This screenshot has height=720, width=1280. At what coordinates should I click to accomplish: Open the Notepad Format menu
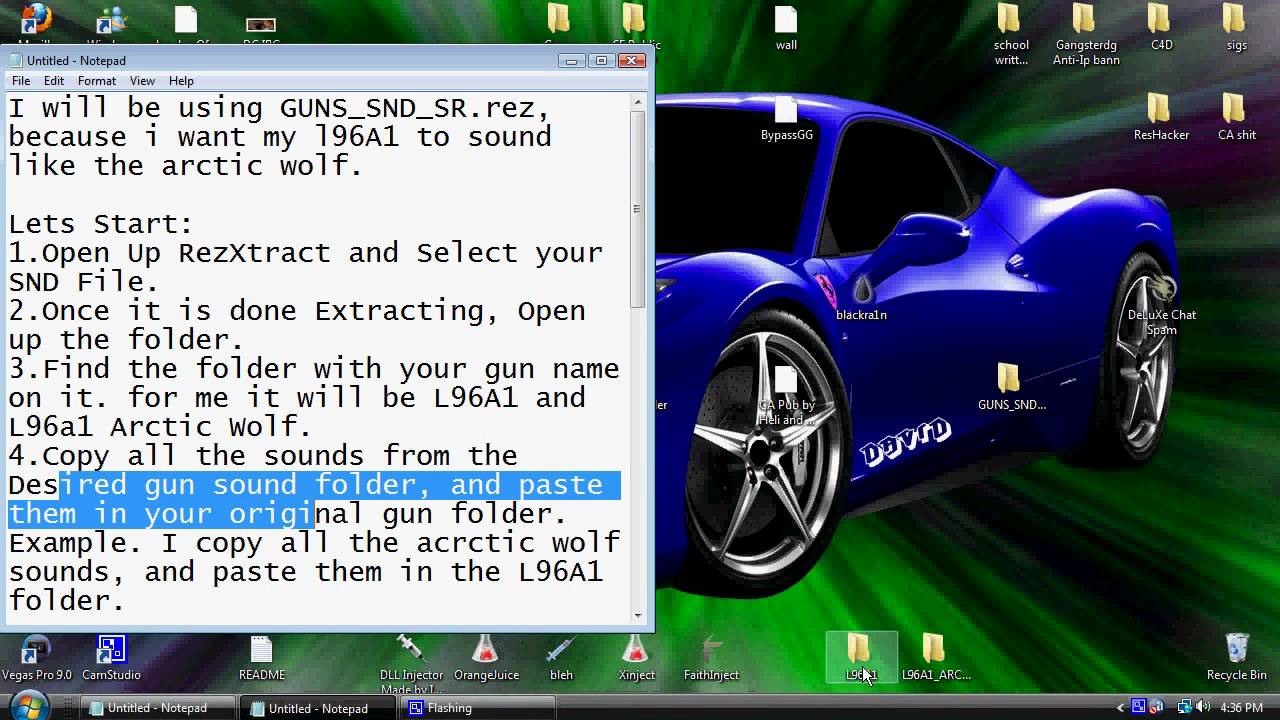(97, 81)
